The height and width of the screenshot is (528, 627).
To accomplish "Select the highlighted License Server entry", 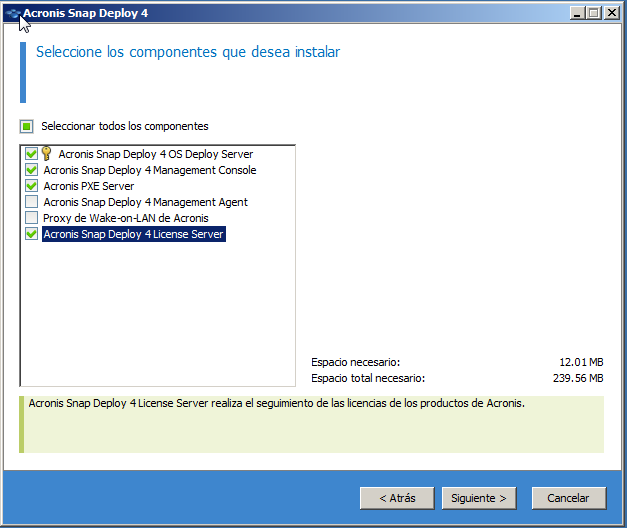I will (x=134, y=234).
